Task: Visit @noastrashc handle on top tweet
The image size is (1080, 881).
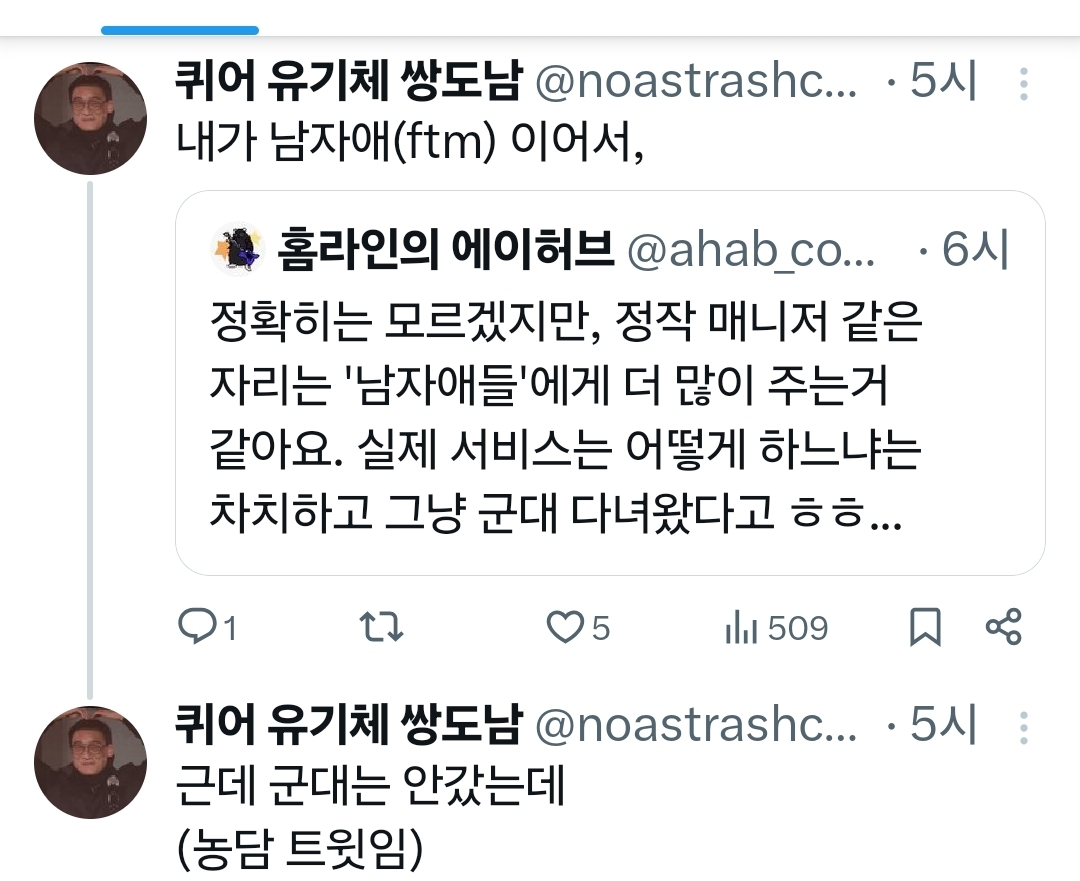Action: [696, 82]
